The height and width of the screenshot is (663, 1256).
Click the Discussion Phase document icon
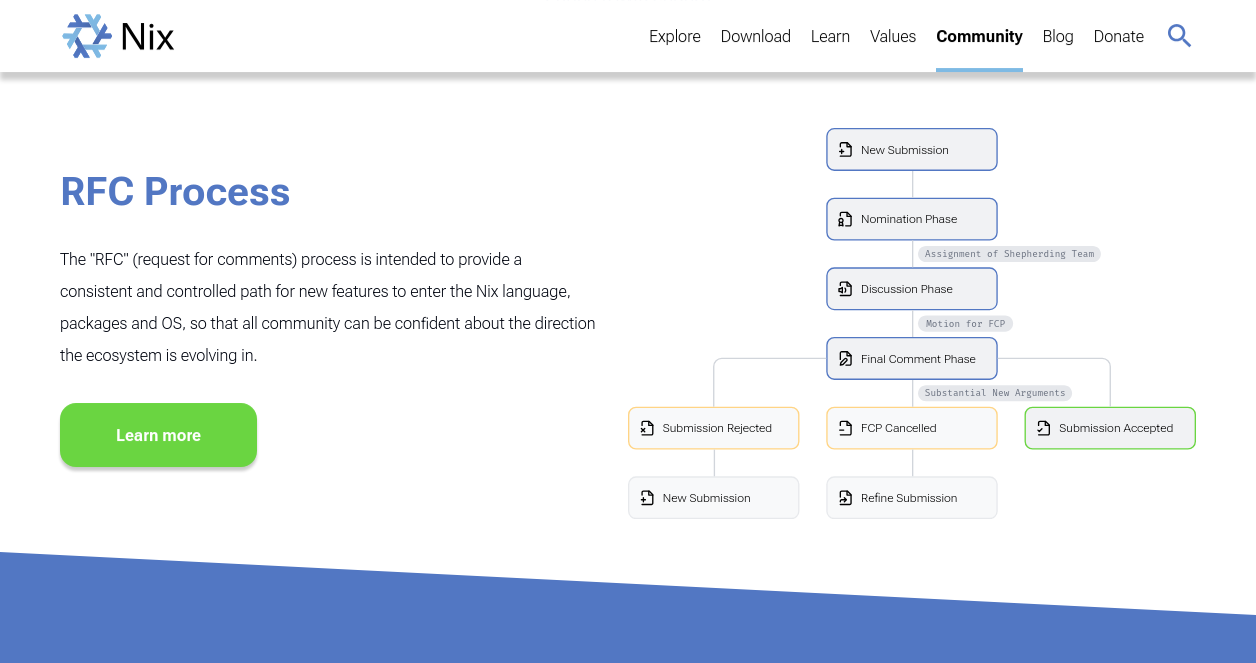click(x=847, y=288)
